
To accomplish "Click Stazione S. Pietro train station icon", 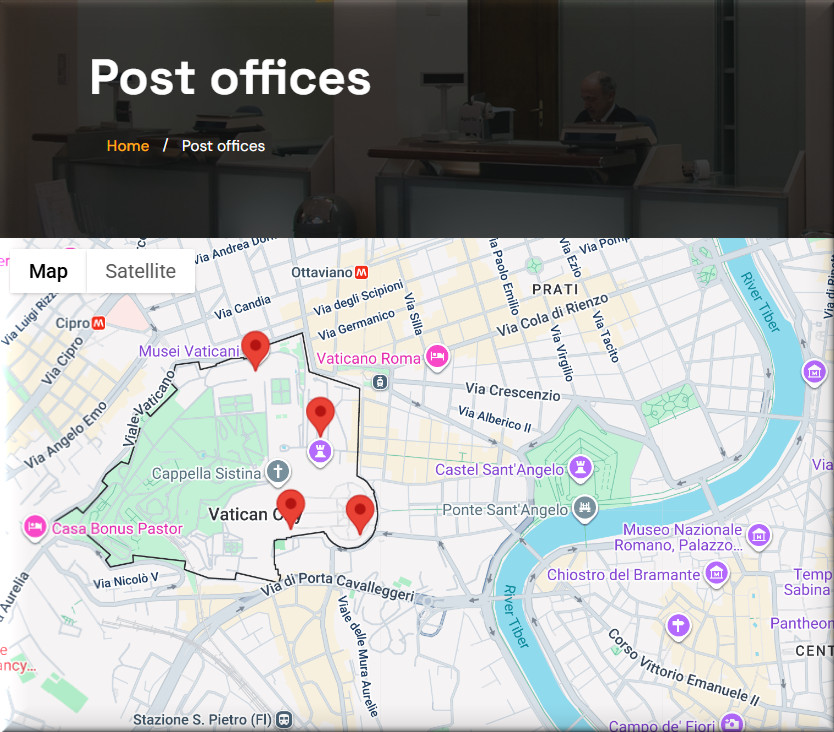I will 285,719.
